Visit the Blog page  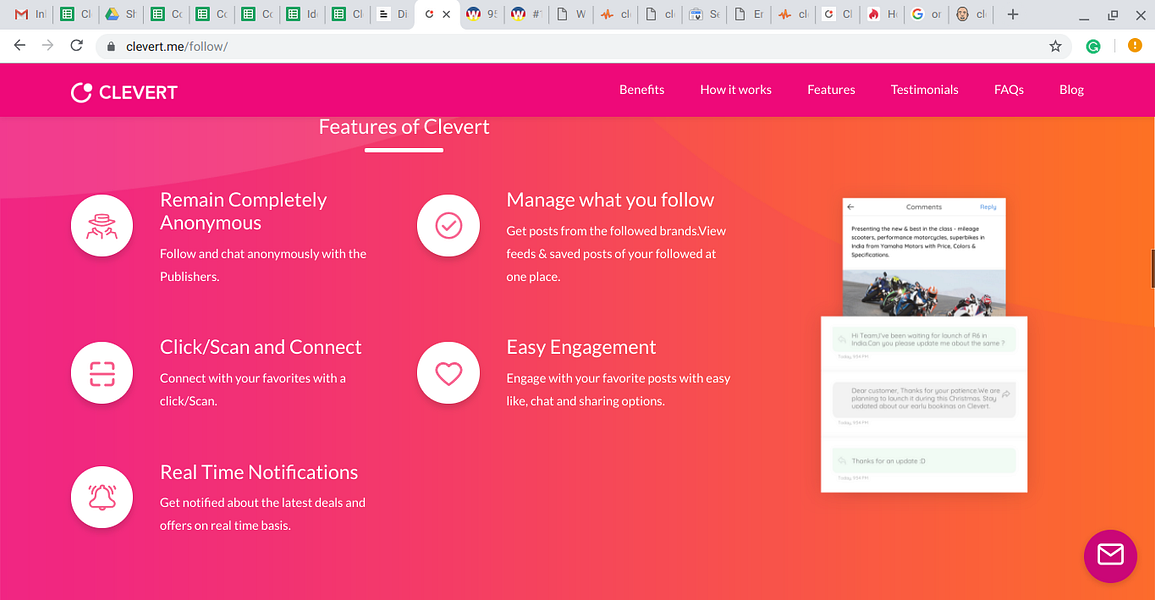coord(1071,89)
